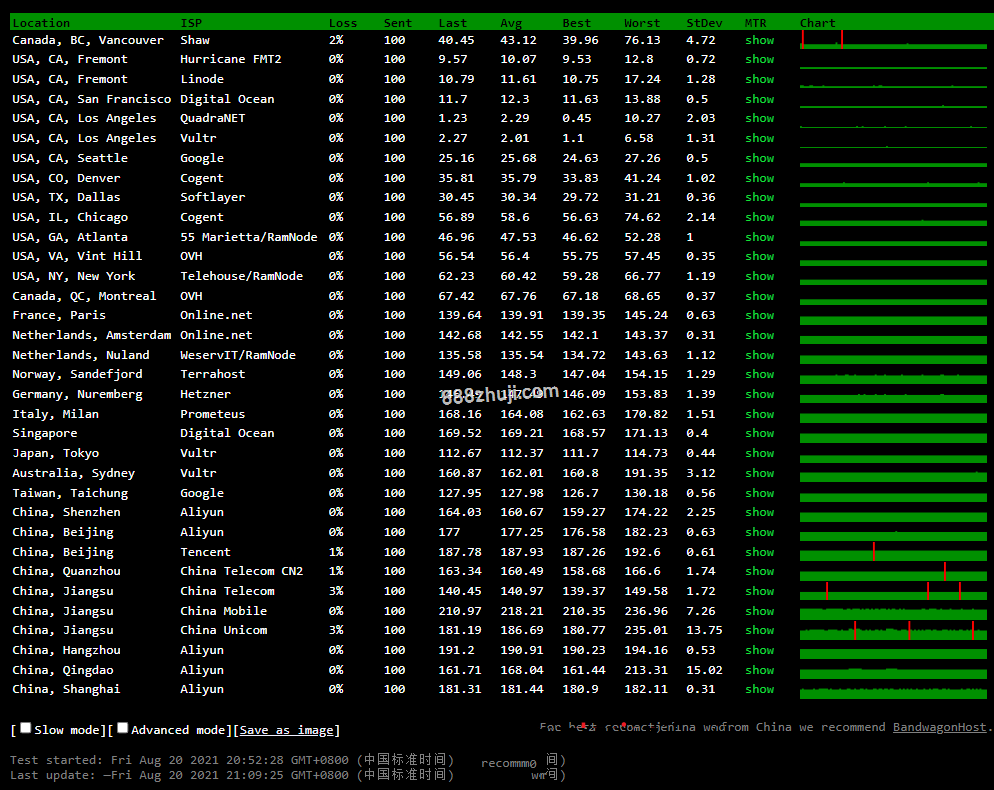Image resolution: width=994 pixels, height=790 pixels.
Task: Select the 'China Mobile' ISP text
Action: click(x=224, y=611)
